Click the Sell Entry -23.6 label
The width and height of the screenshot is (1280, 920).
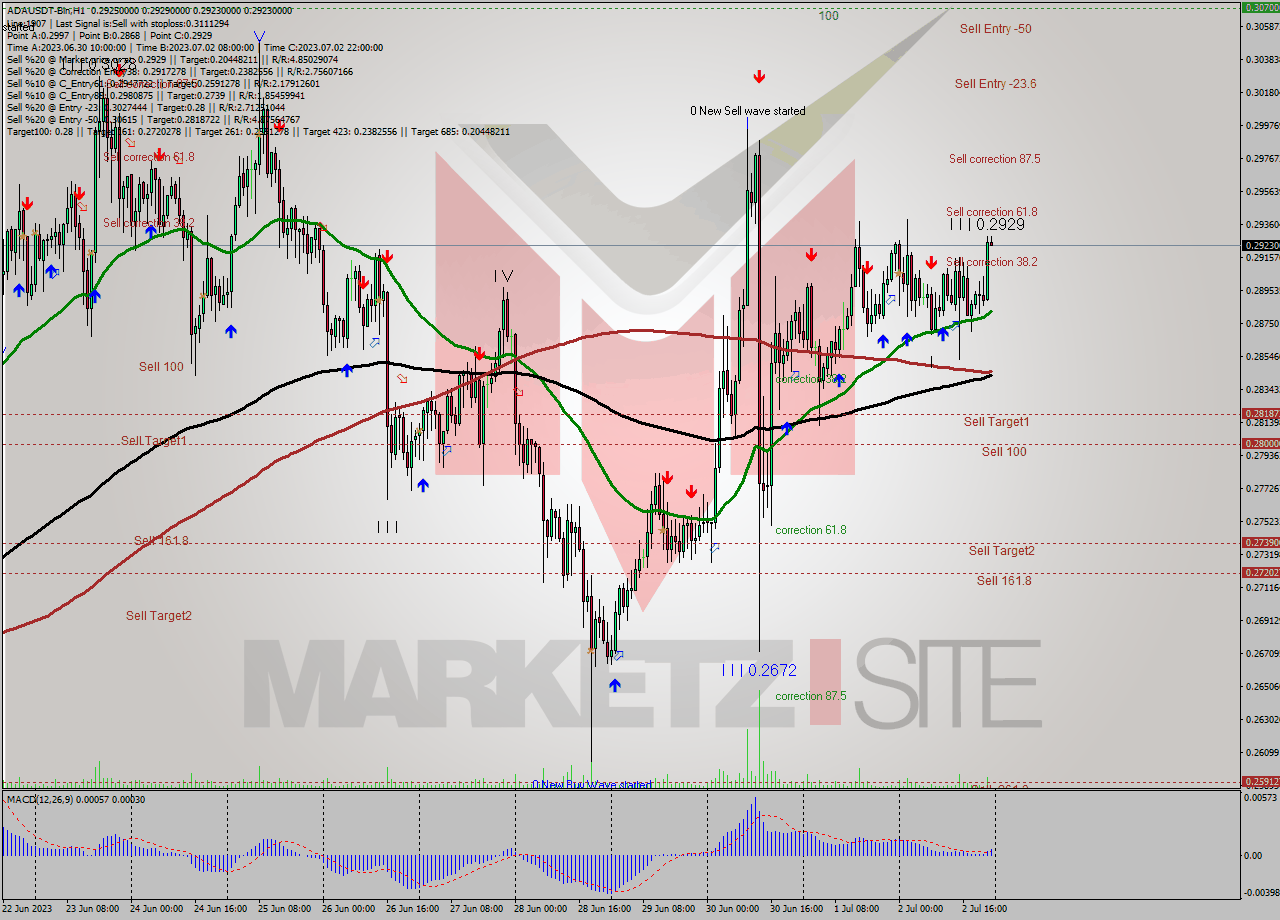point(995,84)
